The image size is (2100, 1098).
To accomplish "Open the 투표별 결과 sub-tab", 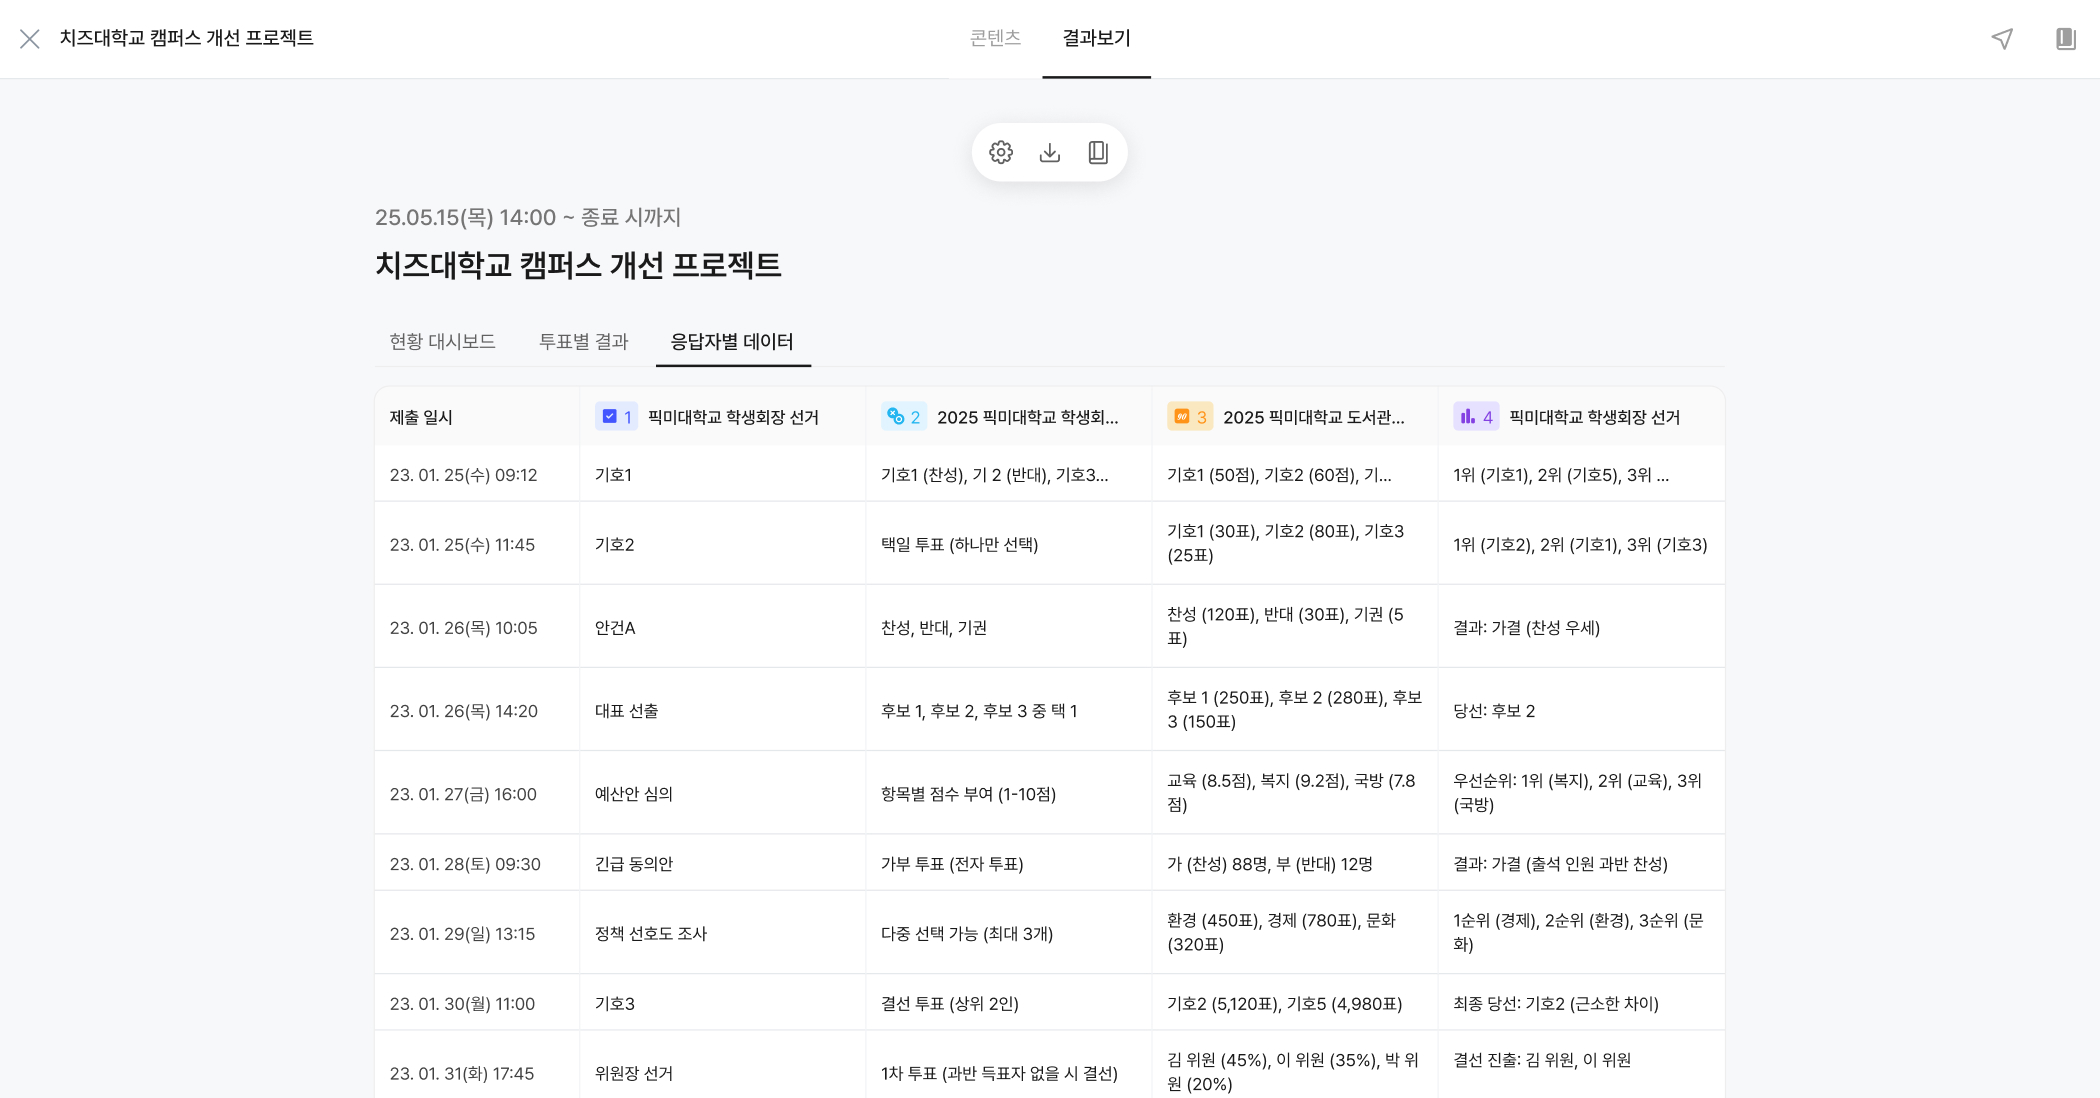I will coord(583,342).
